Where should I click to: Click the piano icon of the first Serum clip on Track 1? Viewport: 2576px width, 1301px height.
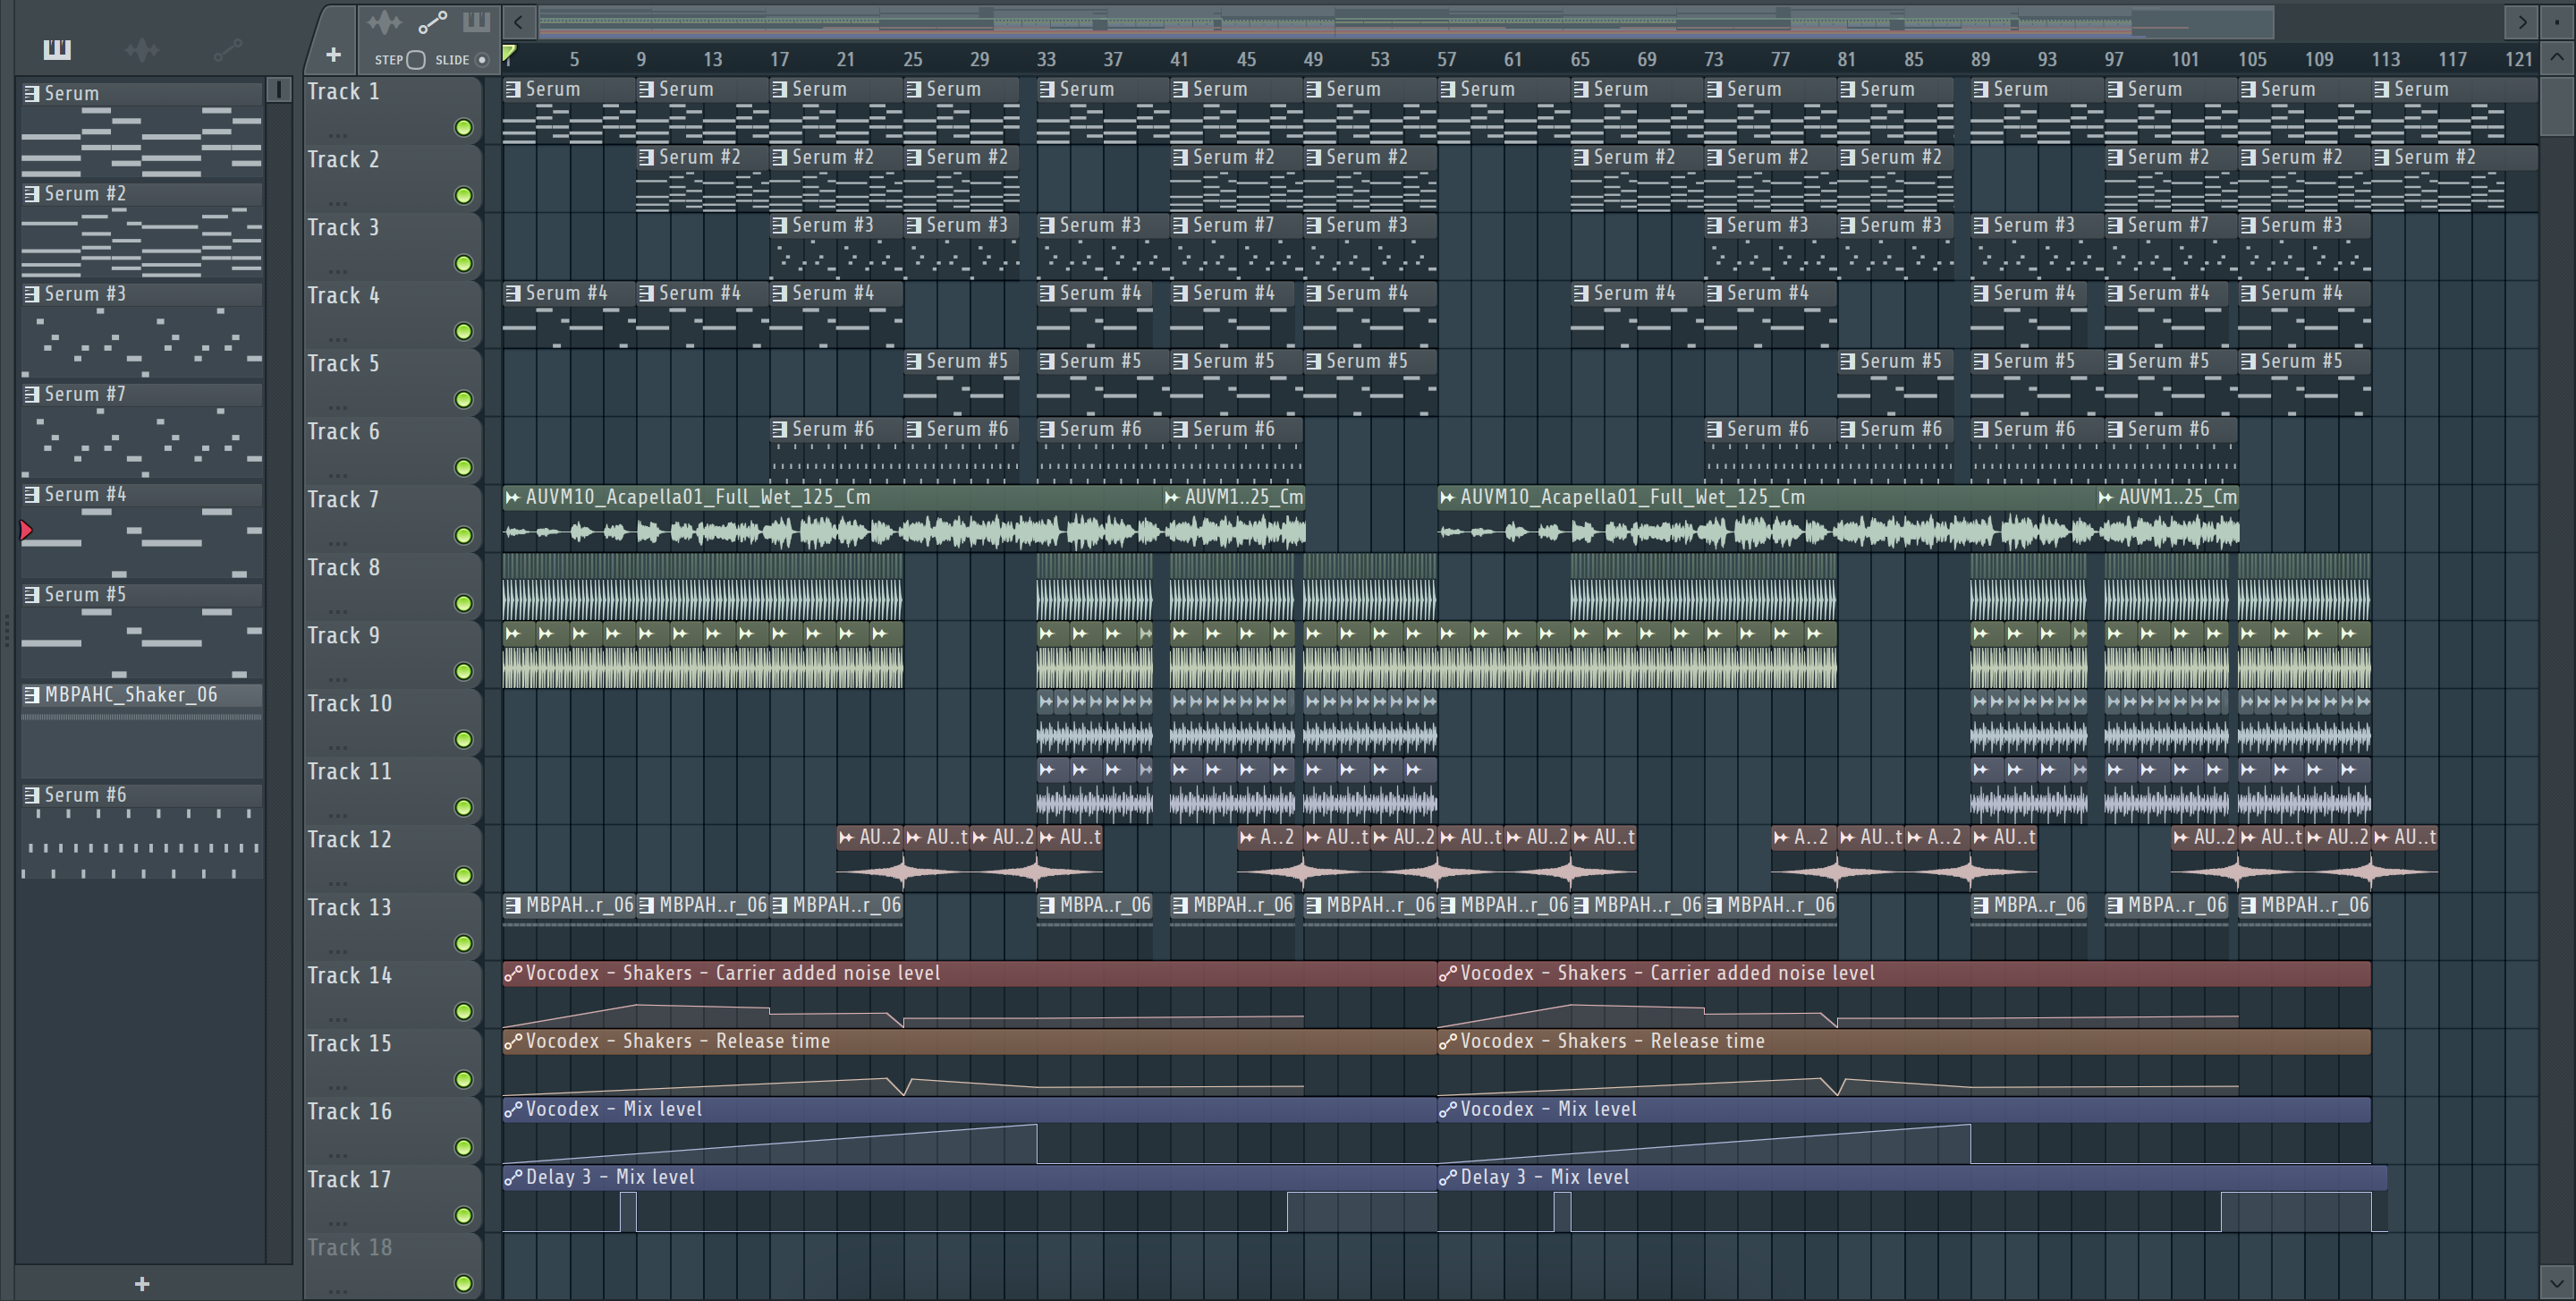pos(513,89)
